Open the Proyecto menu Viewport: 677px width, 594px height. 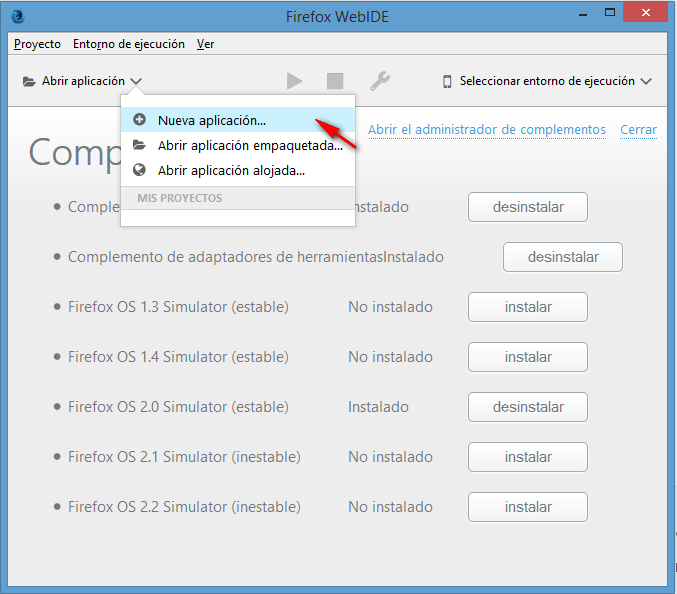pos(37,44)
